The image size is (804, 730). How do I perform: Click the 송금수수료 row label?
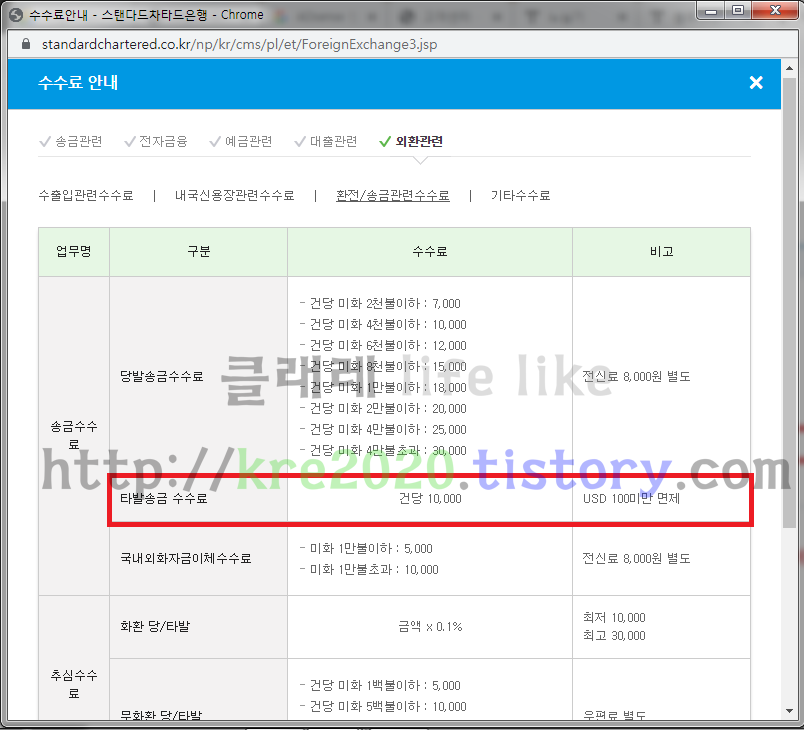[x=74, y=435]
